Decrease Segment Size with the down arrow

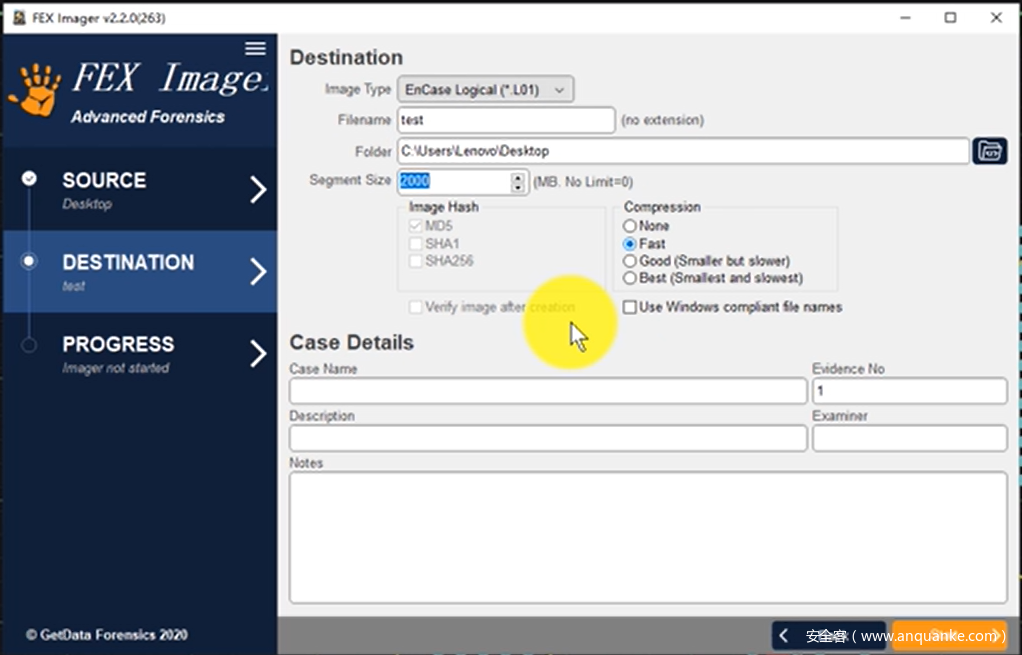point(518,186)
